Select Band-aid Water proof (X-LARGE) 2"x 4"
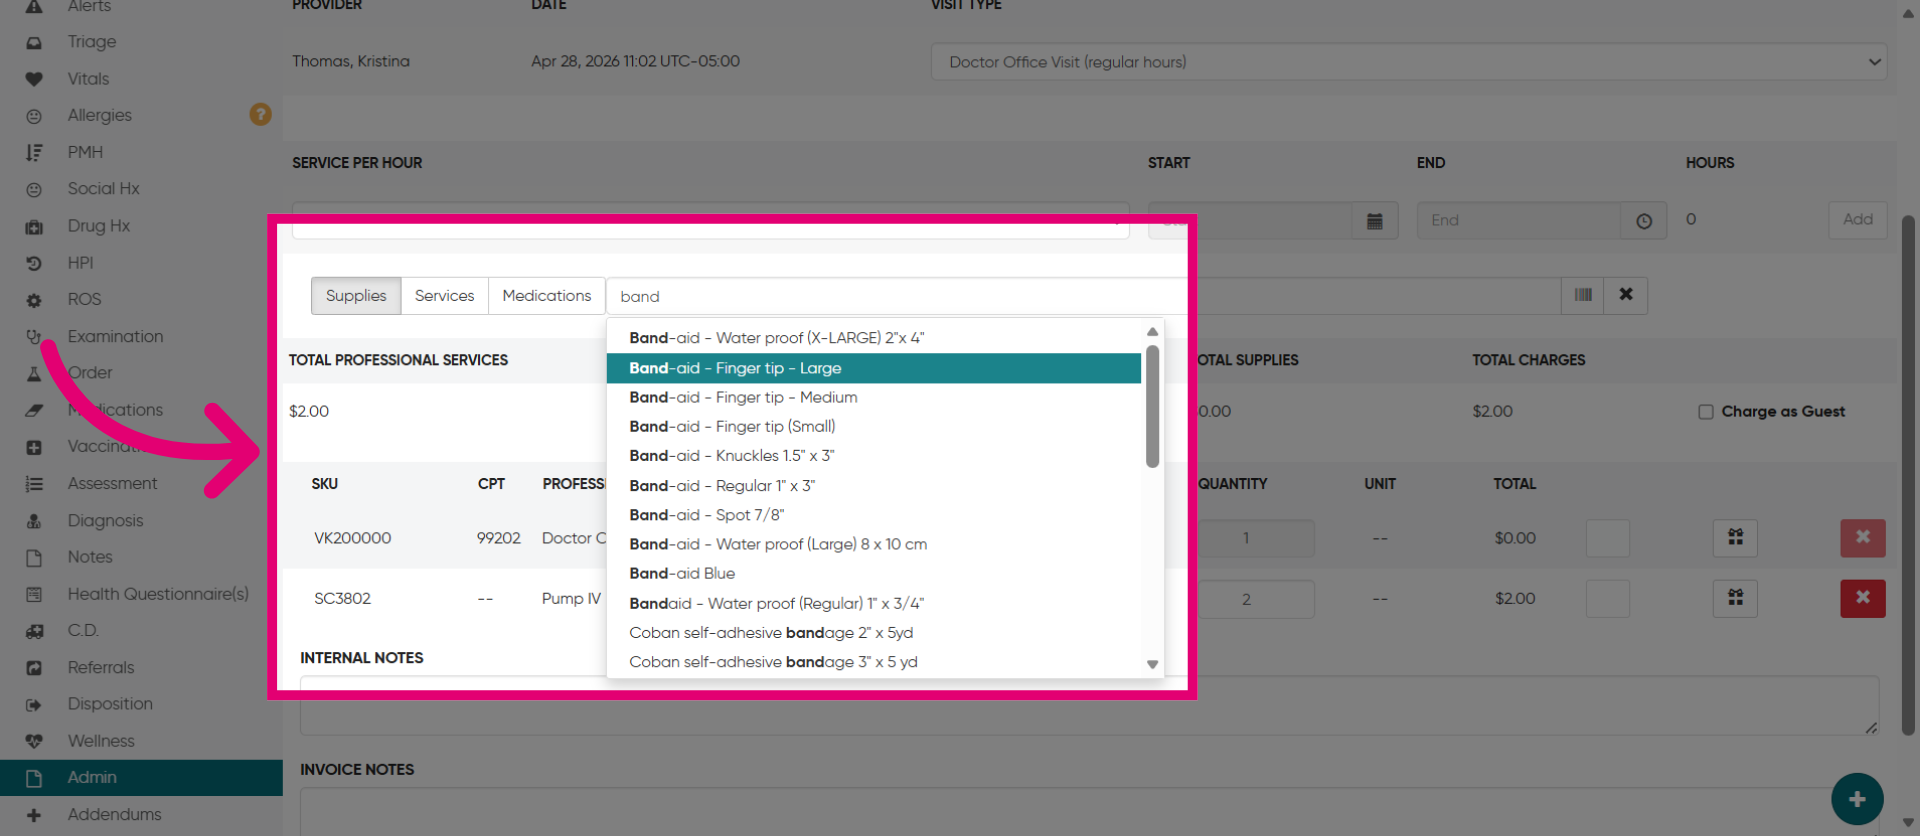 tap(874, 338)
